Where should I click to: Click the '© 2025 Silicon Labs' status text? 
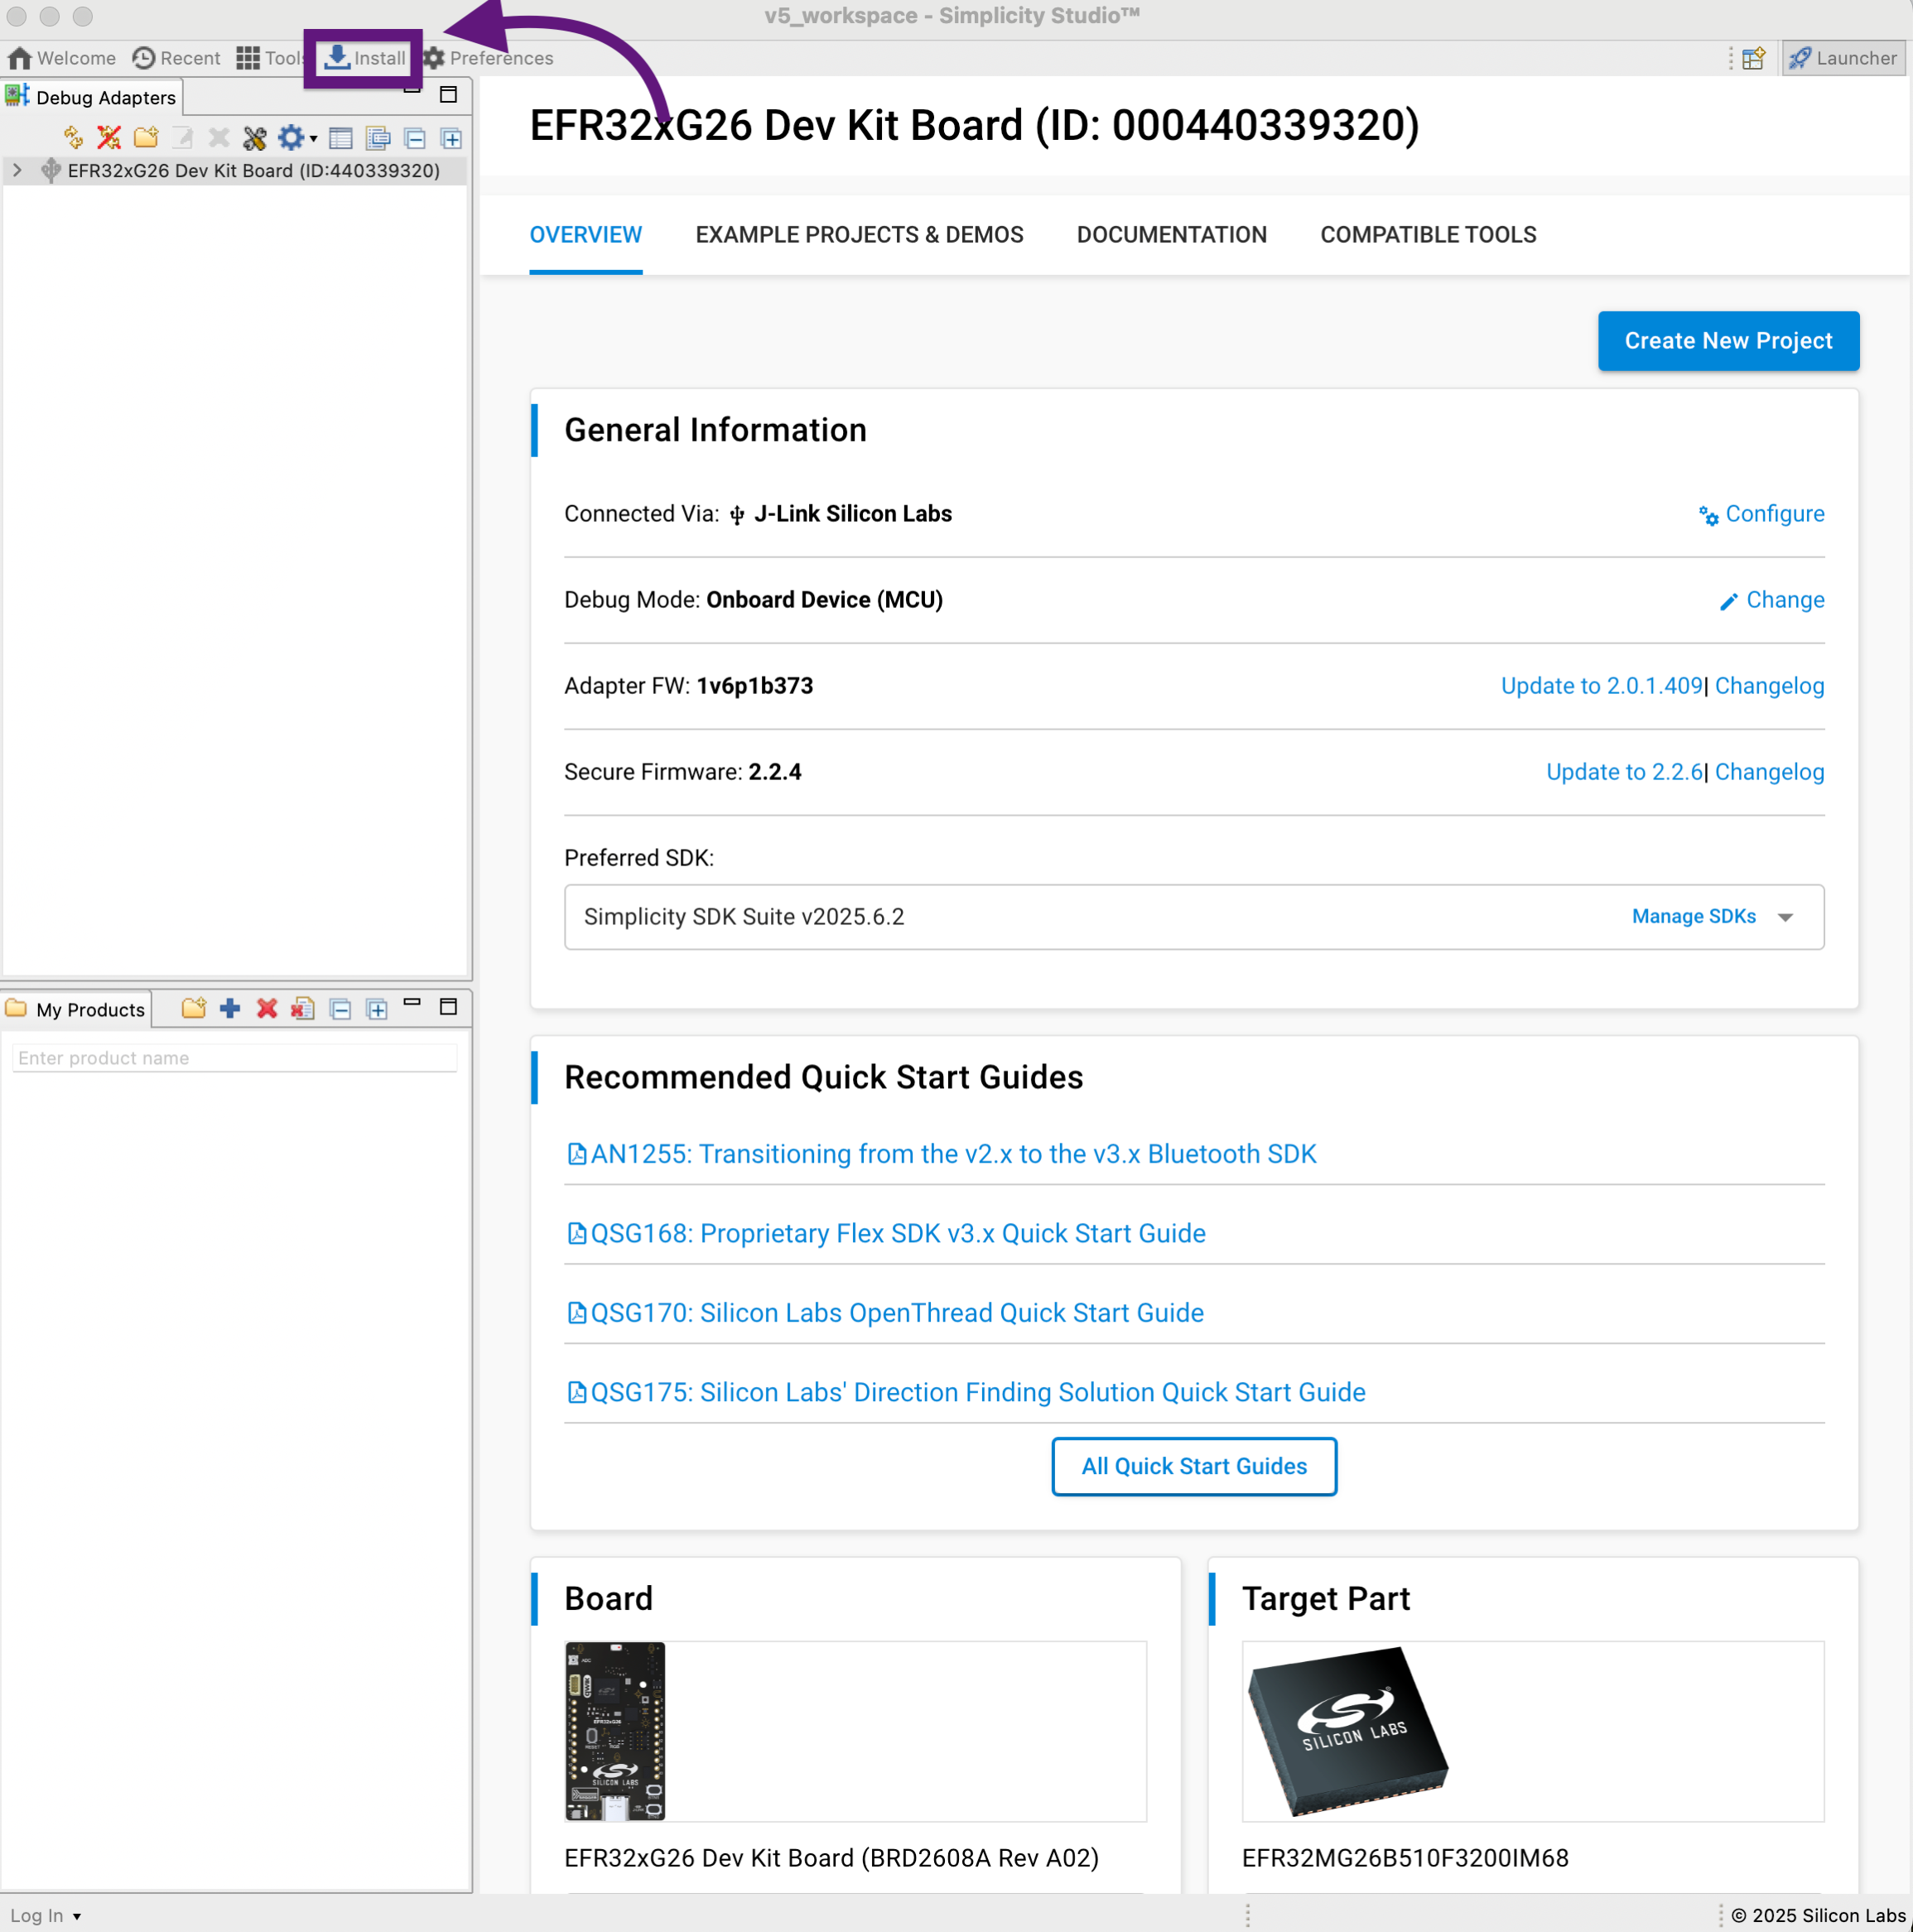coord(1818,1915)
